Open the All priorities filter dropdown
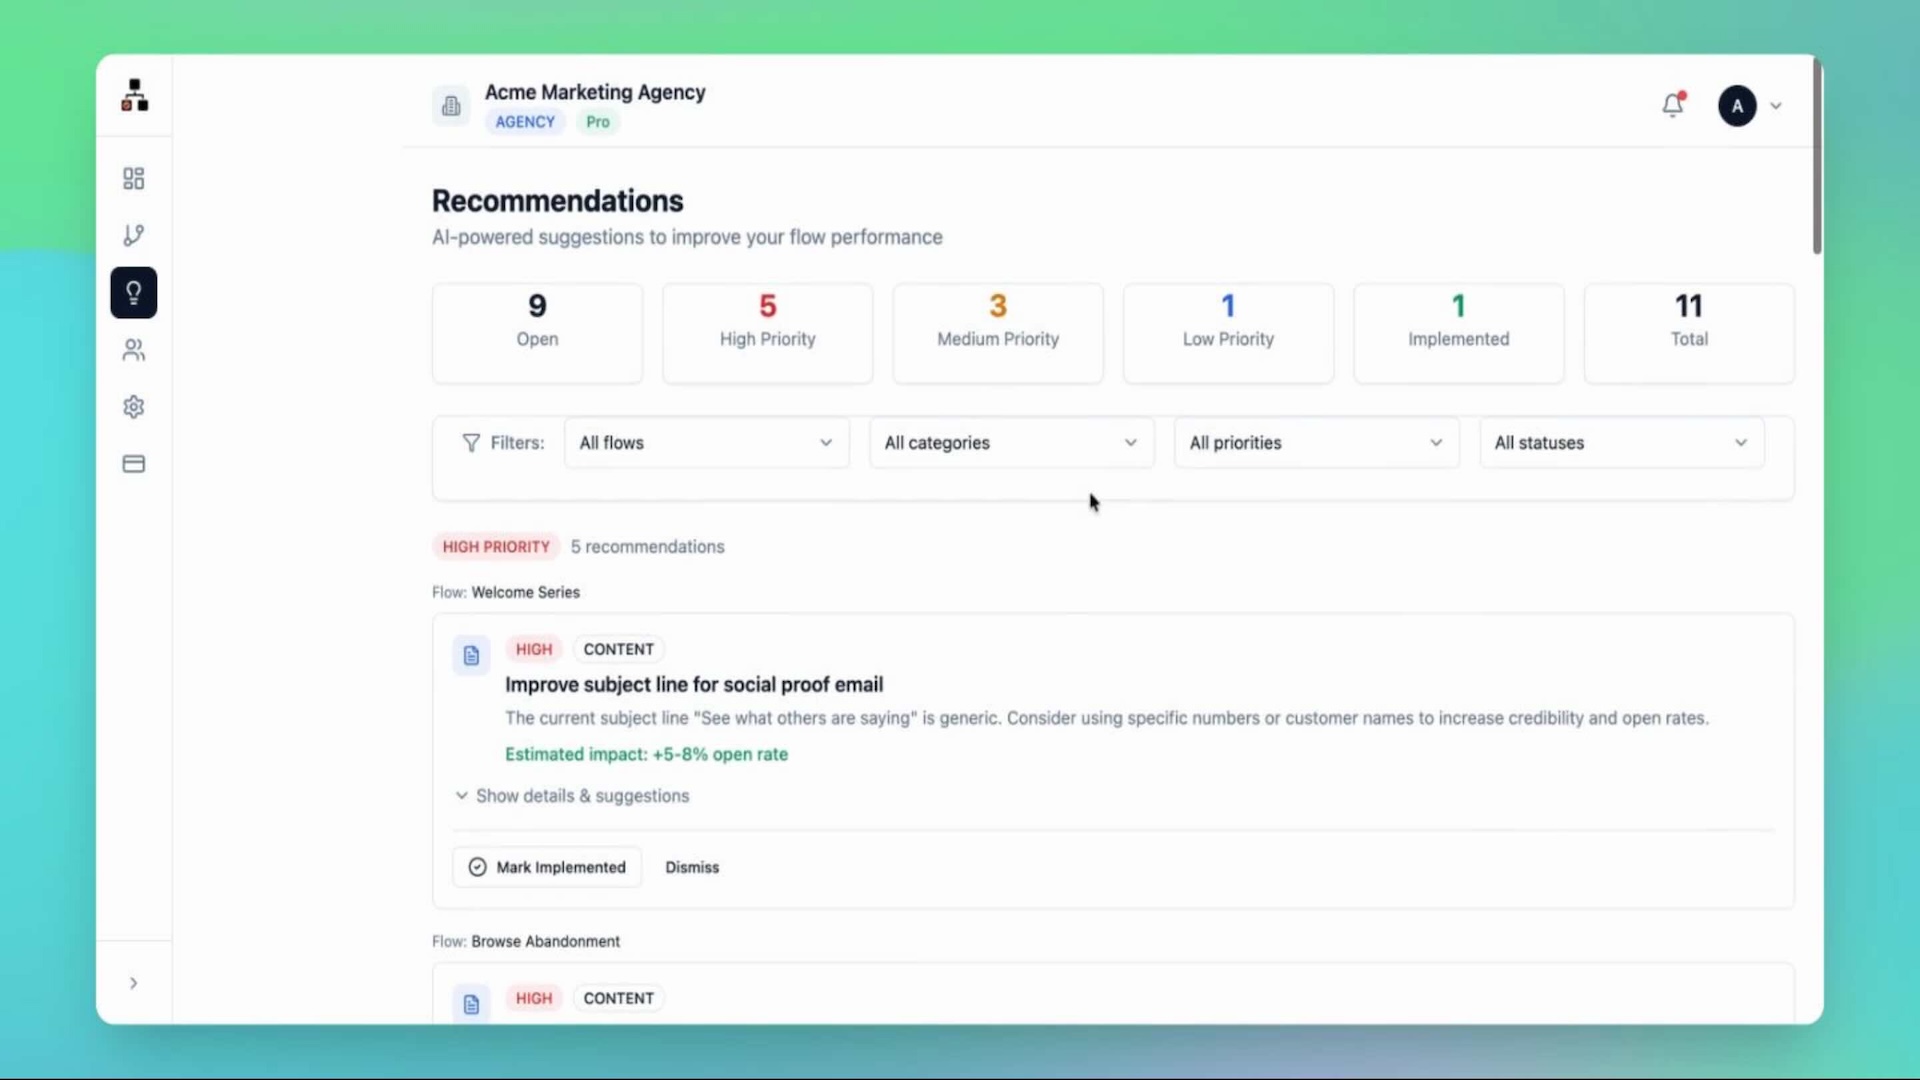 (x=1316, y=443)
